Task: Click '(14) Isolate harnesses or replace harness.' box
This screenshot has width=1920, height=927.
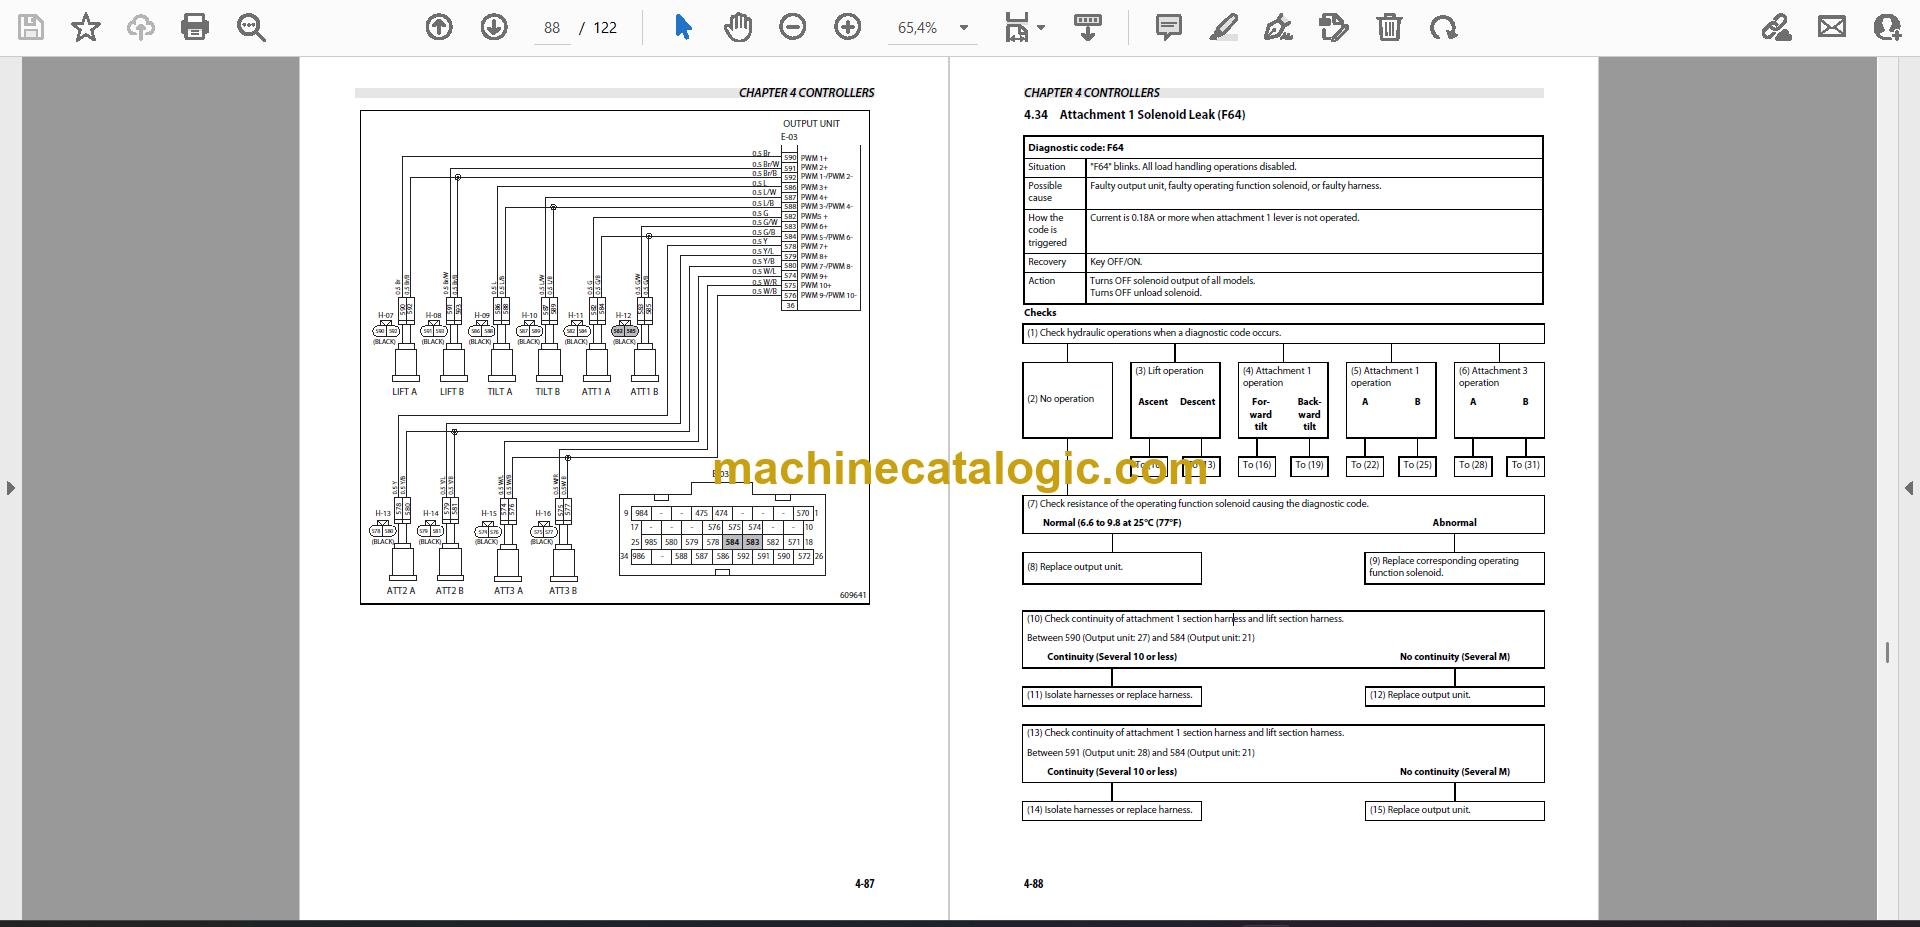Action: 1112,810
